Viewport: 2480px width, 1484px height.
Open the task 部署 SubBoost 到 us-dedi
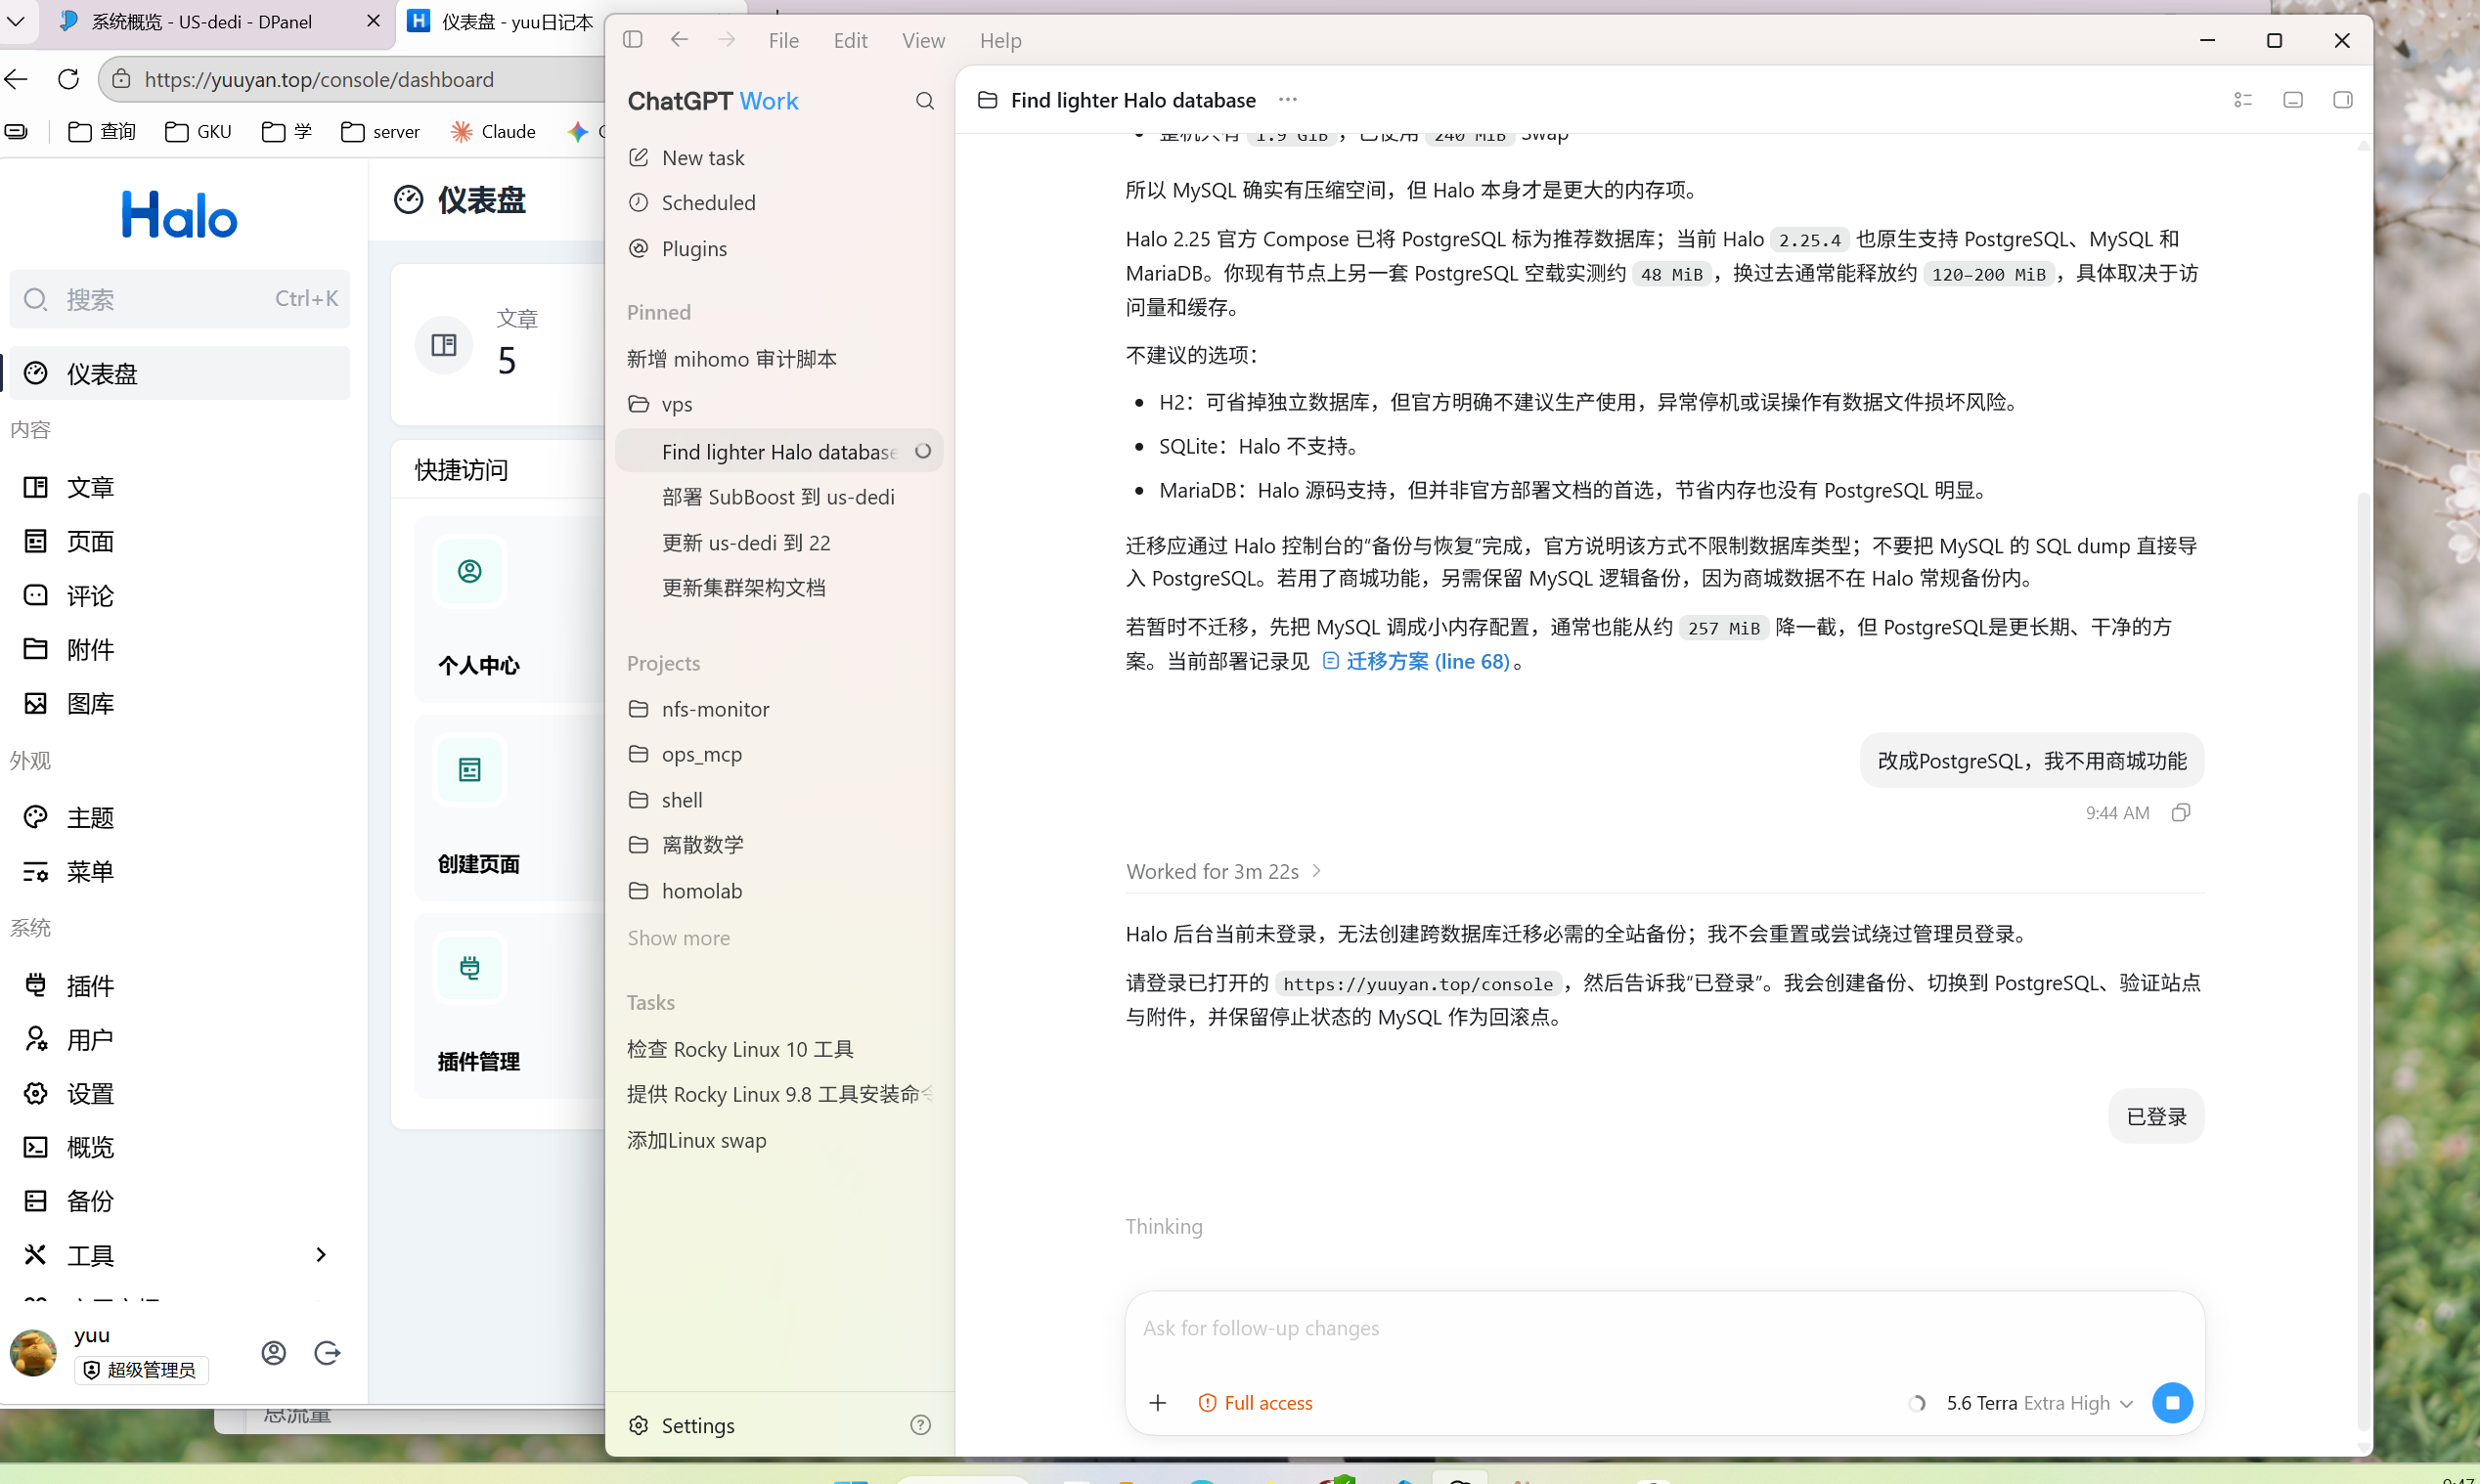[x=778, y=497]
